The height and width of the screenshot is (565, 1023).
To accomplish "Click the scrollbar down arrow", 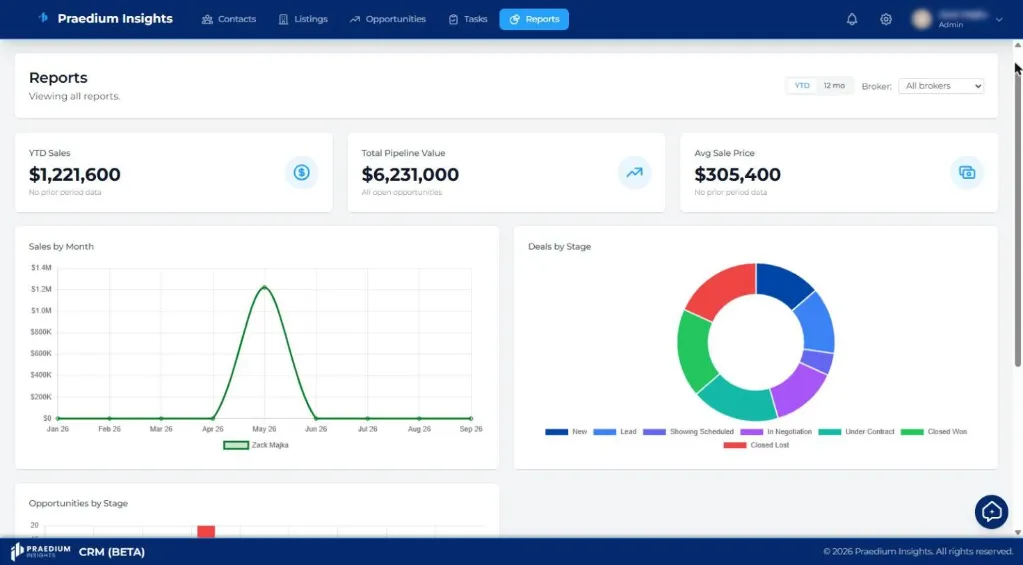I will pyautogui.click(x=1017, y=532).
